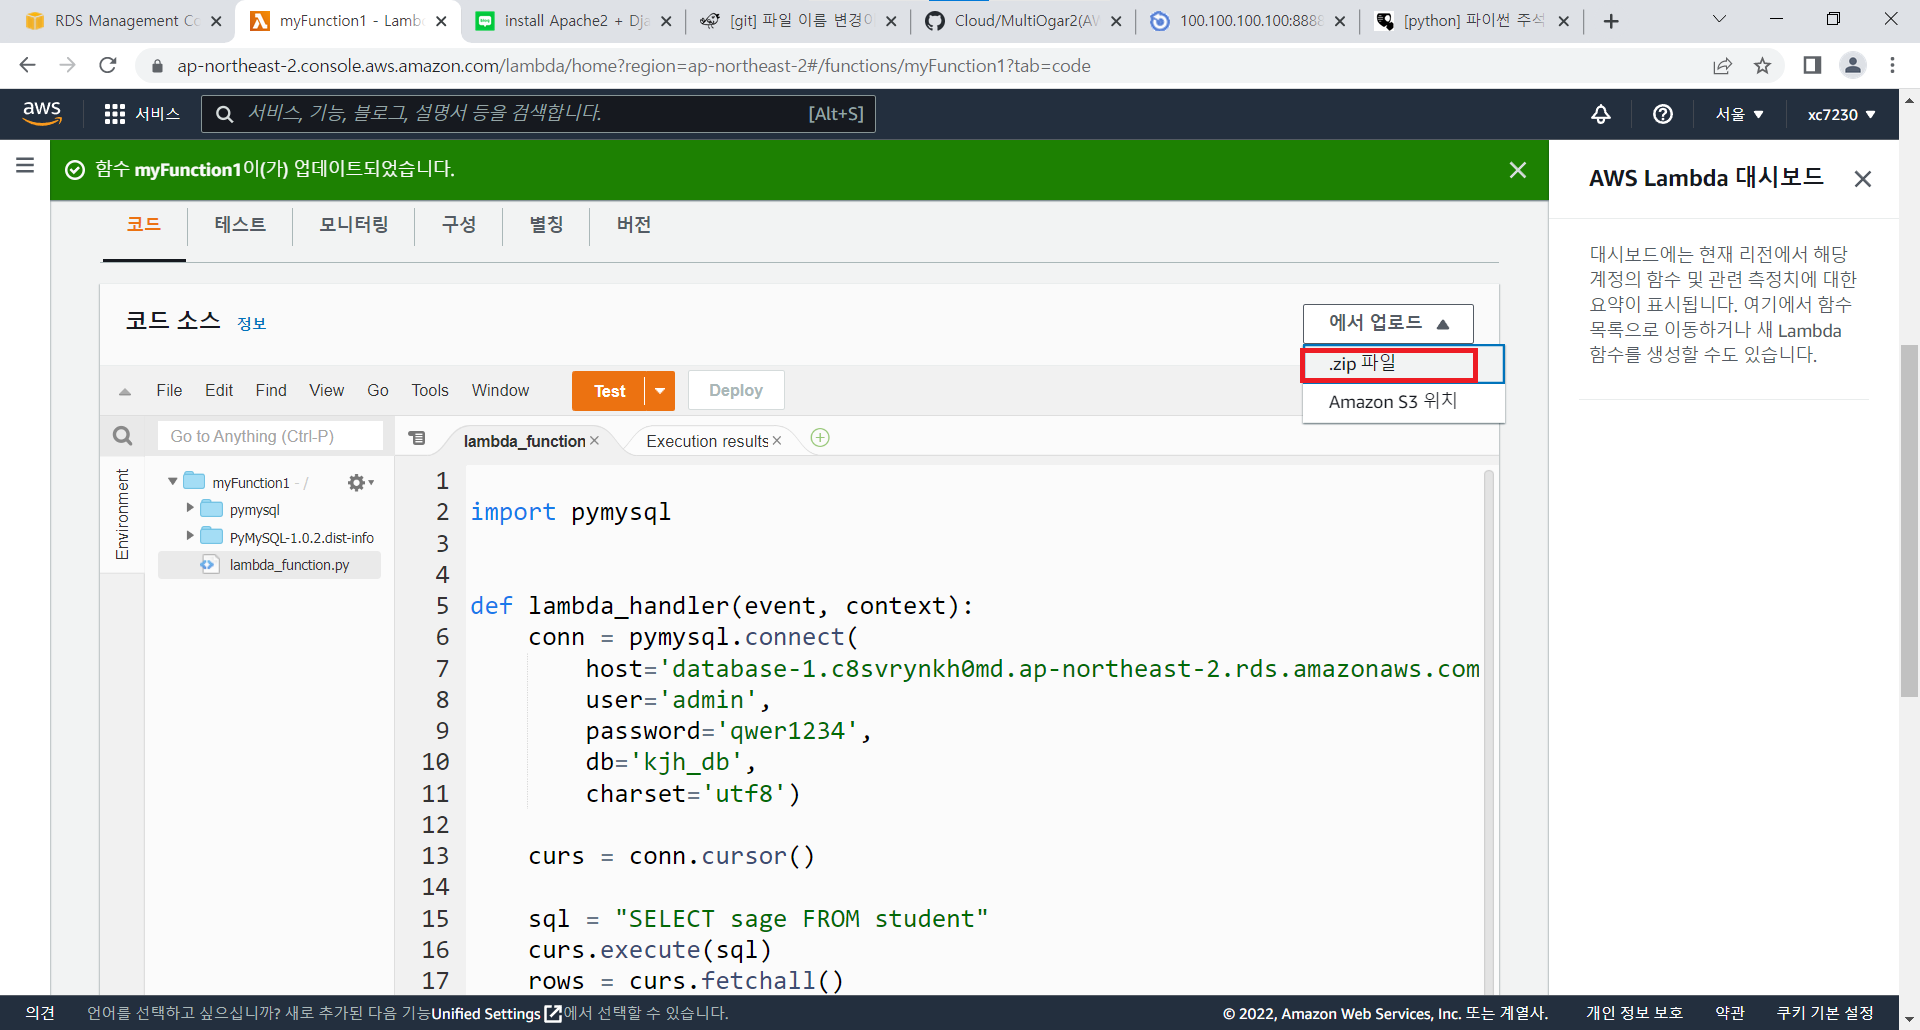Open the file tree gear settings
This screenshot has height=1030, width=1920.
(x=360, y=483)
